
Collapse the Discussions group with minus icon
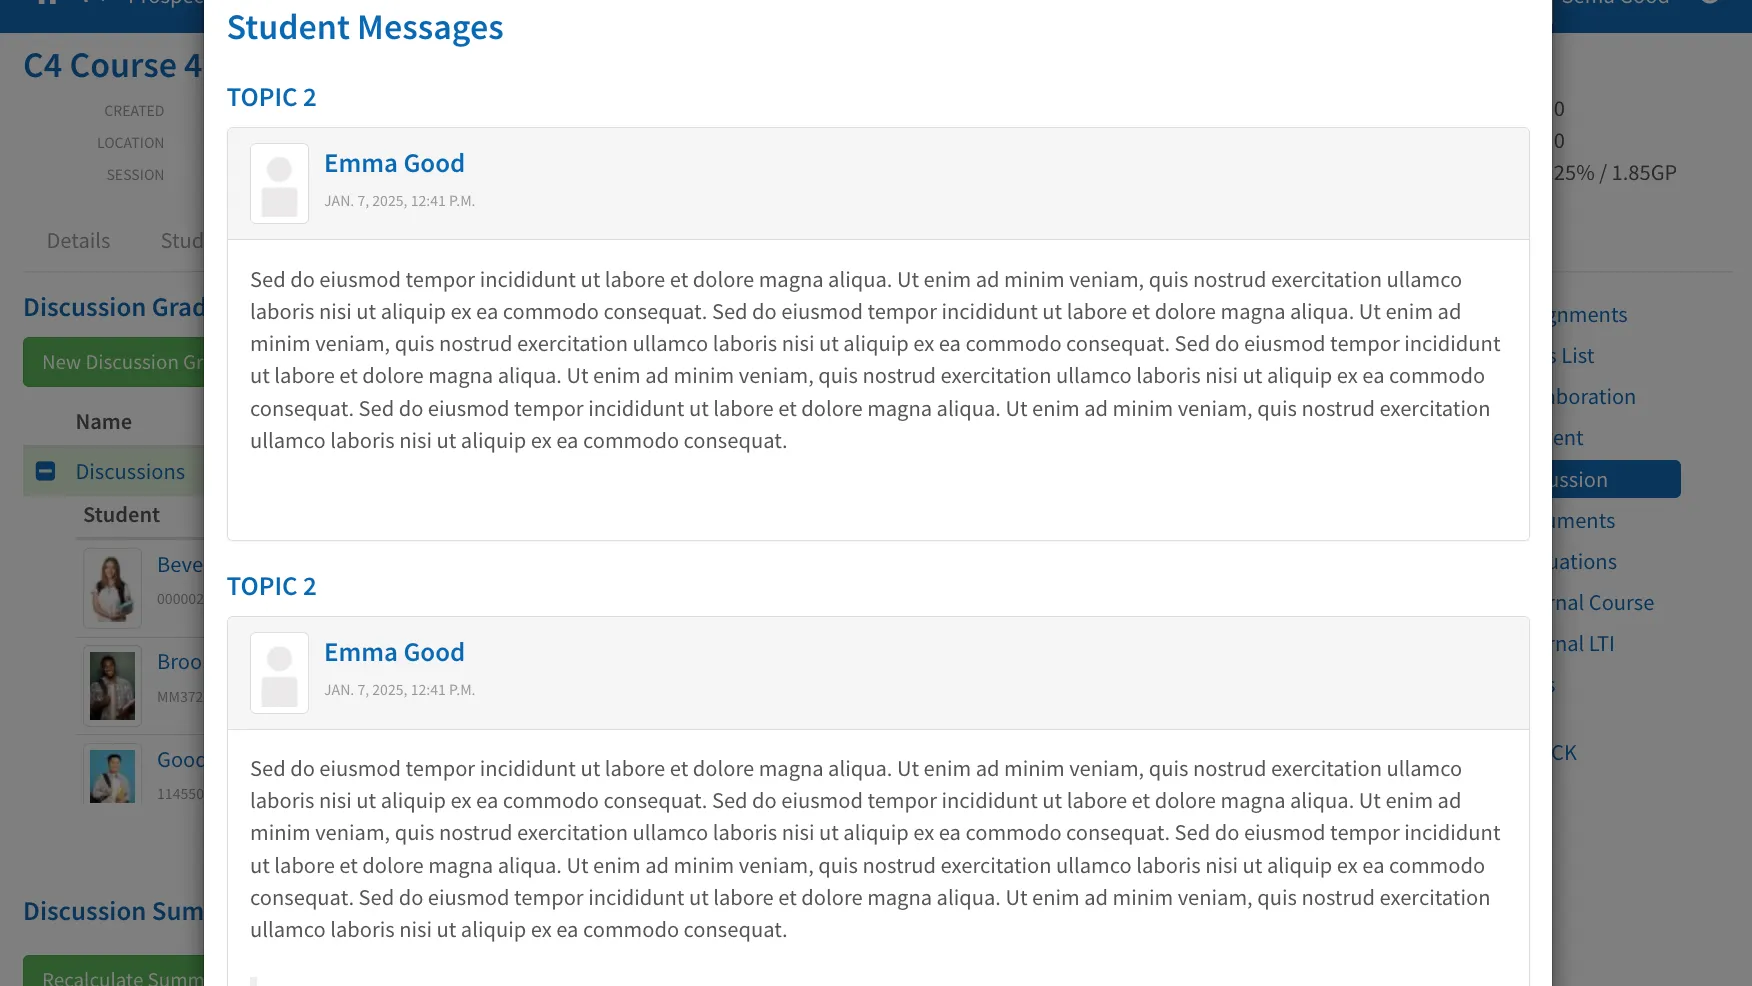click(45, 471)
